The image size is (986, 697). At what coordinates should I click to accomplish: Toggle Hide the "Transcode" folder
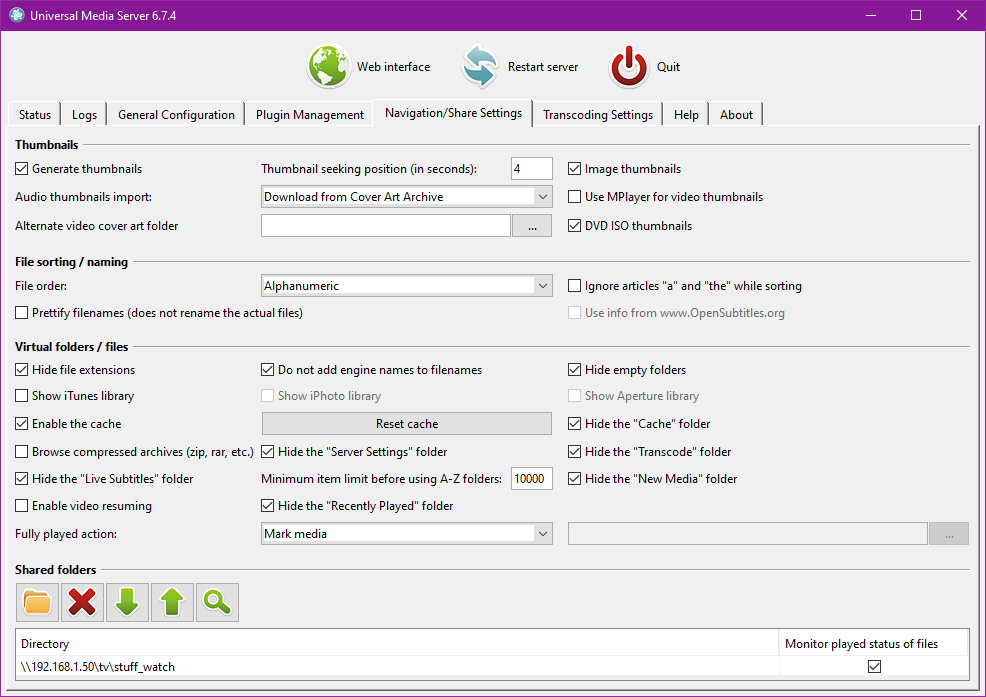[574, 452]
